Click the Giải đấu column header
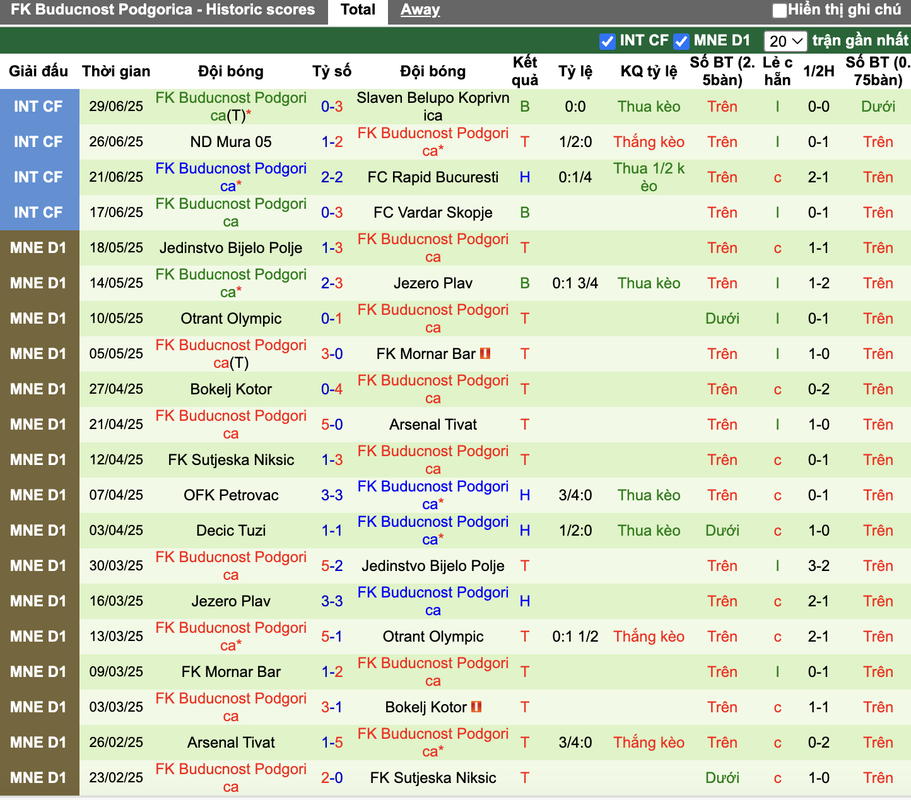Screen dimensions: 911x800 38,71
